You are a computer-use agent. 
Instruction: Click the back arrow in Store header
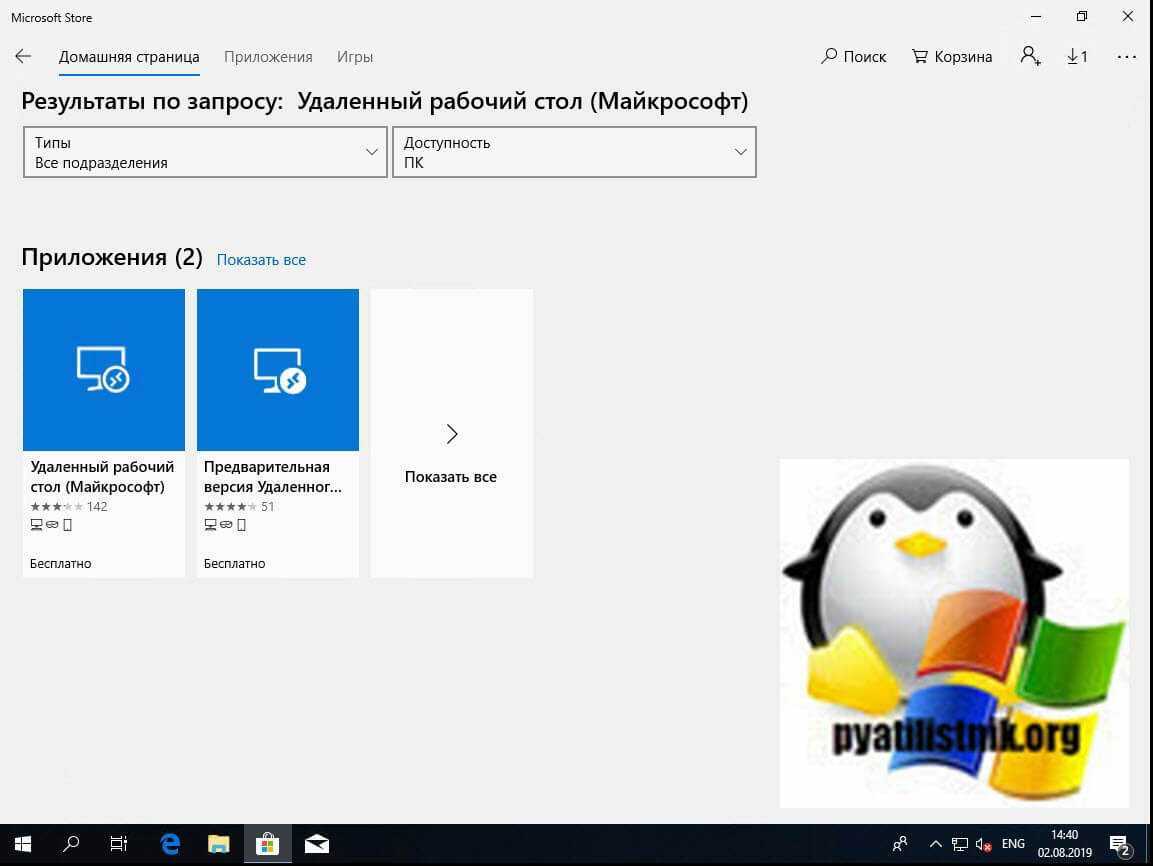point(23,56)
